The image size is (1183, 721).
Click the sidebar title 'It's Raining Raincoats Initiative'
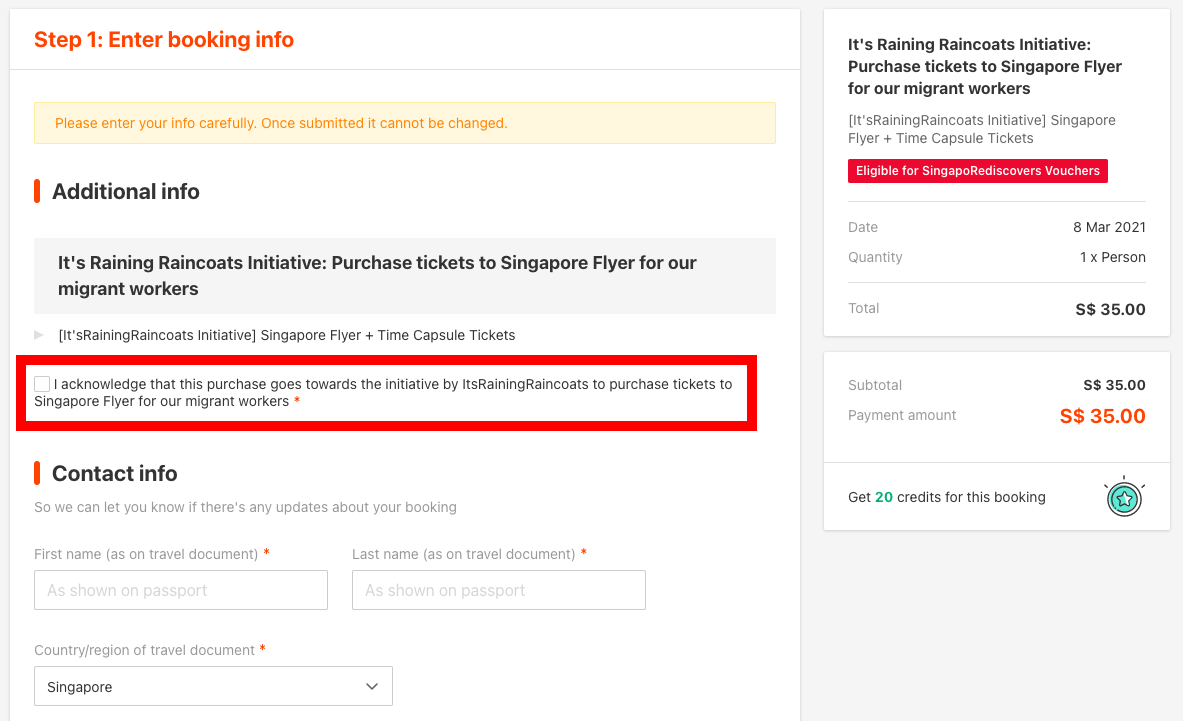985,66
